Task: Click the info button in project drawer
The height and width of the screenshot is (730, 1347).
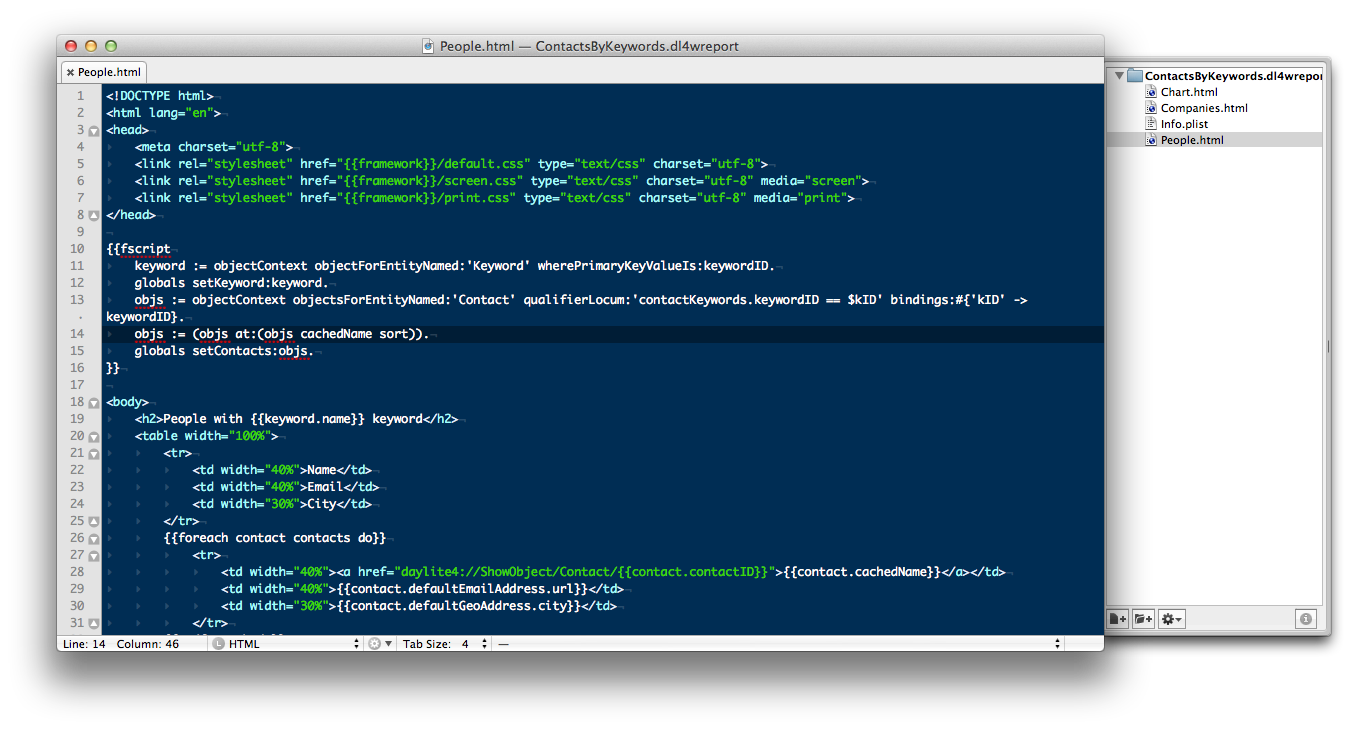Action: pos(1305,620)
